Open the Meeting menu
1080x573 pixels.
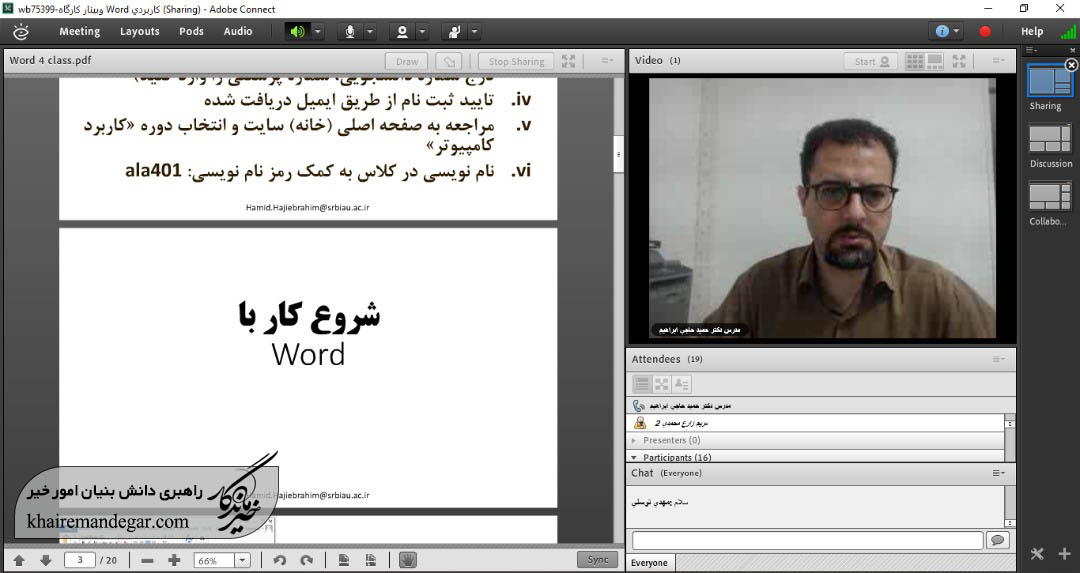tap(79, 32)
